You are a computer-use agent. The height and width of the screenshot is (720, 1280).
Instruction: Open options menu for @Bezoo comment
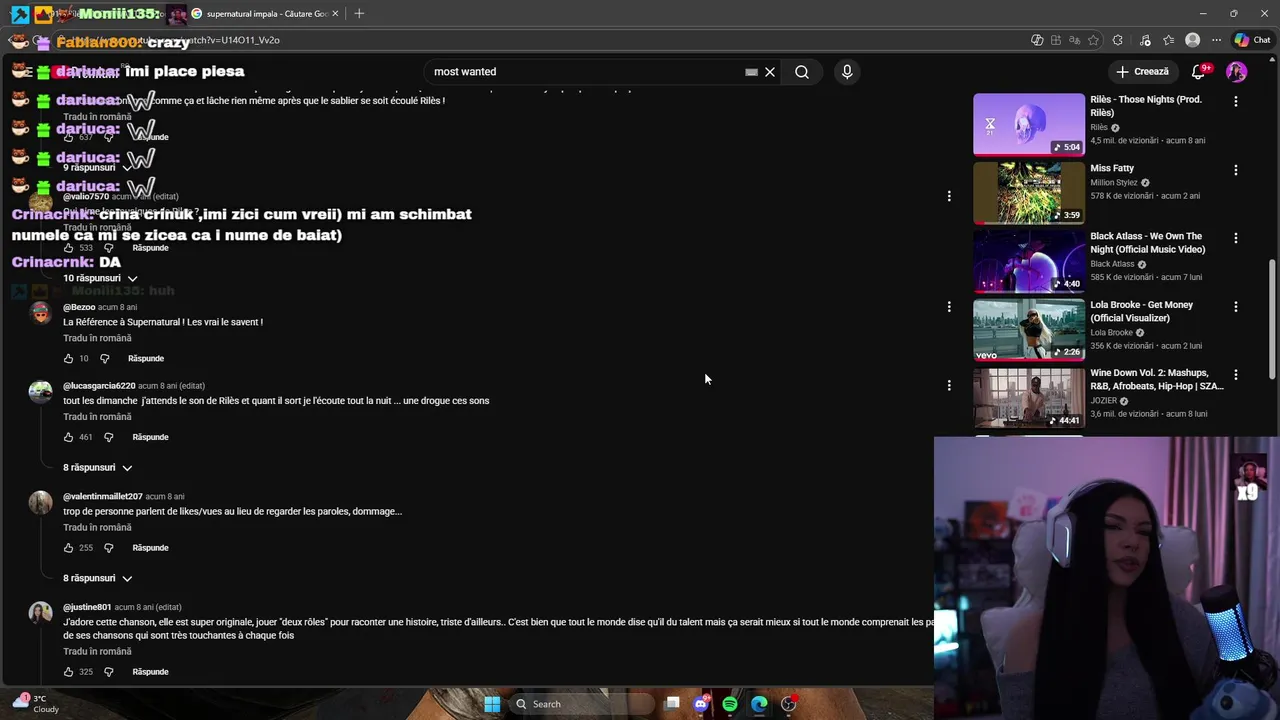[949, 307]
